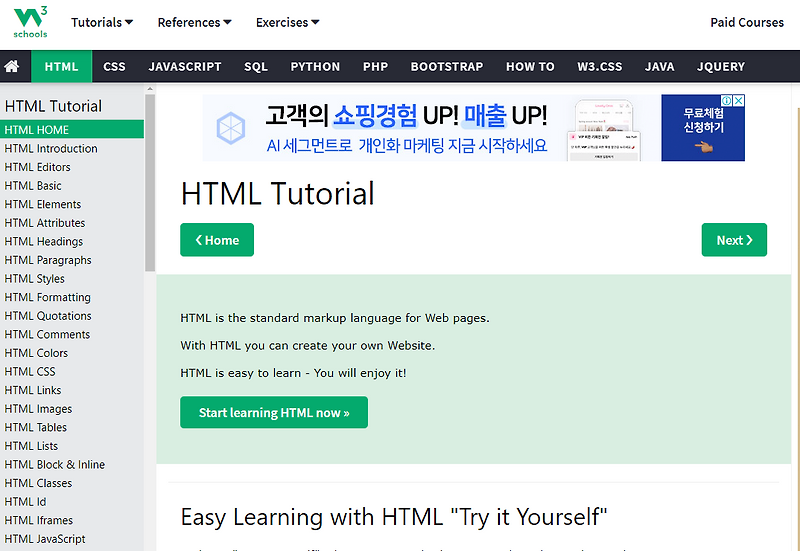Open HTML Paragraphs in sidebar

pos(72,260)
